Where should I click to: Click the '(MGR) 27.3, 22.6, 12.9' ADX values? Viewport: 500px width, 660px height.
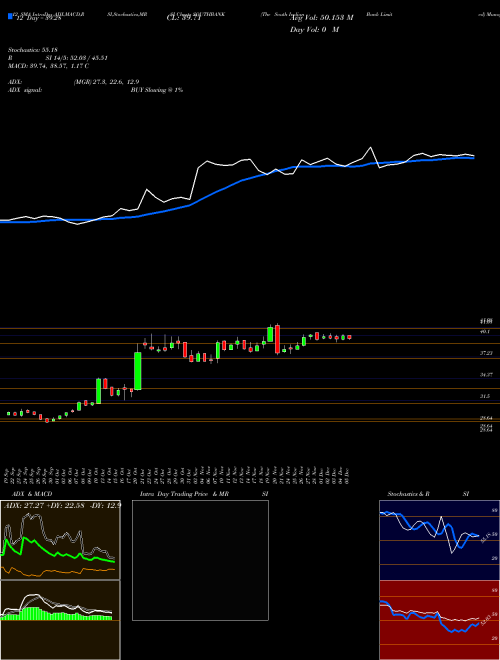point(106,82)
